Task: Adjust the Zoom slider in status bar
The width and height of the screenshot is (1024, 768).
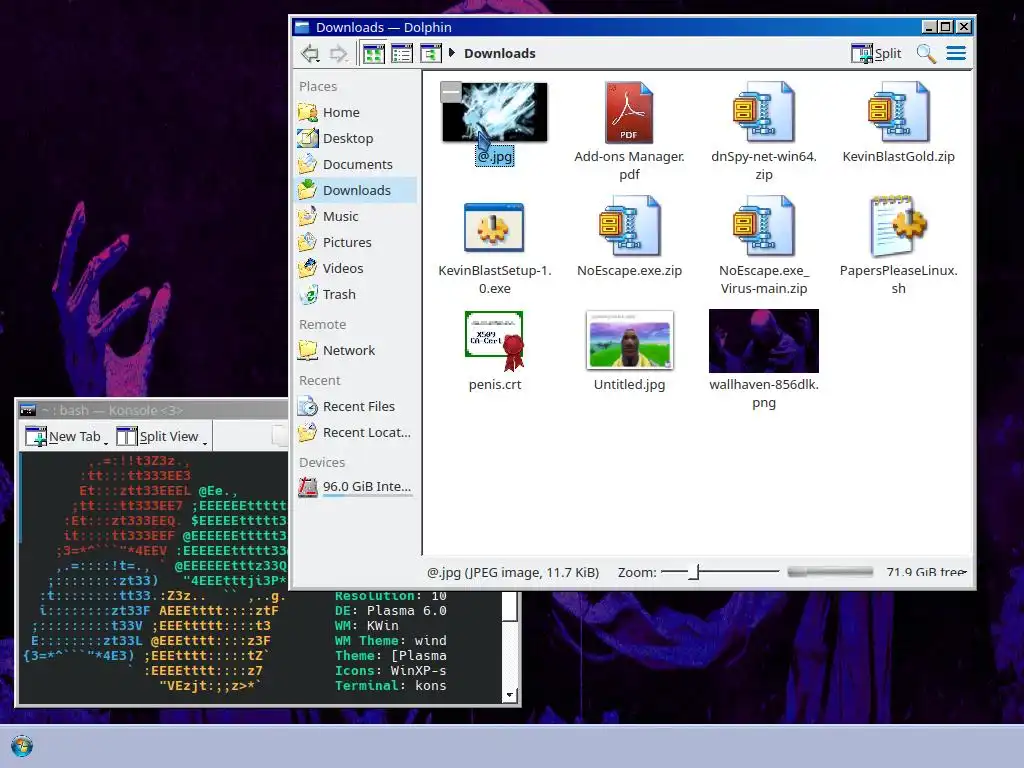Action: (x=720, y=572)
